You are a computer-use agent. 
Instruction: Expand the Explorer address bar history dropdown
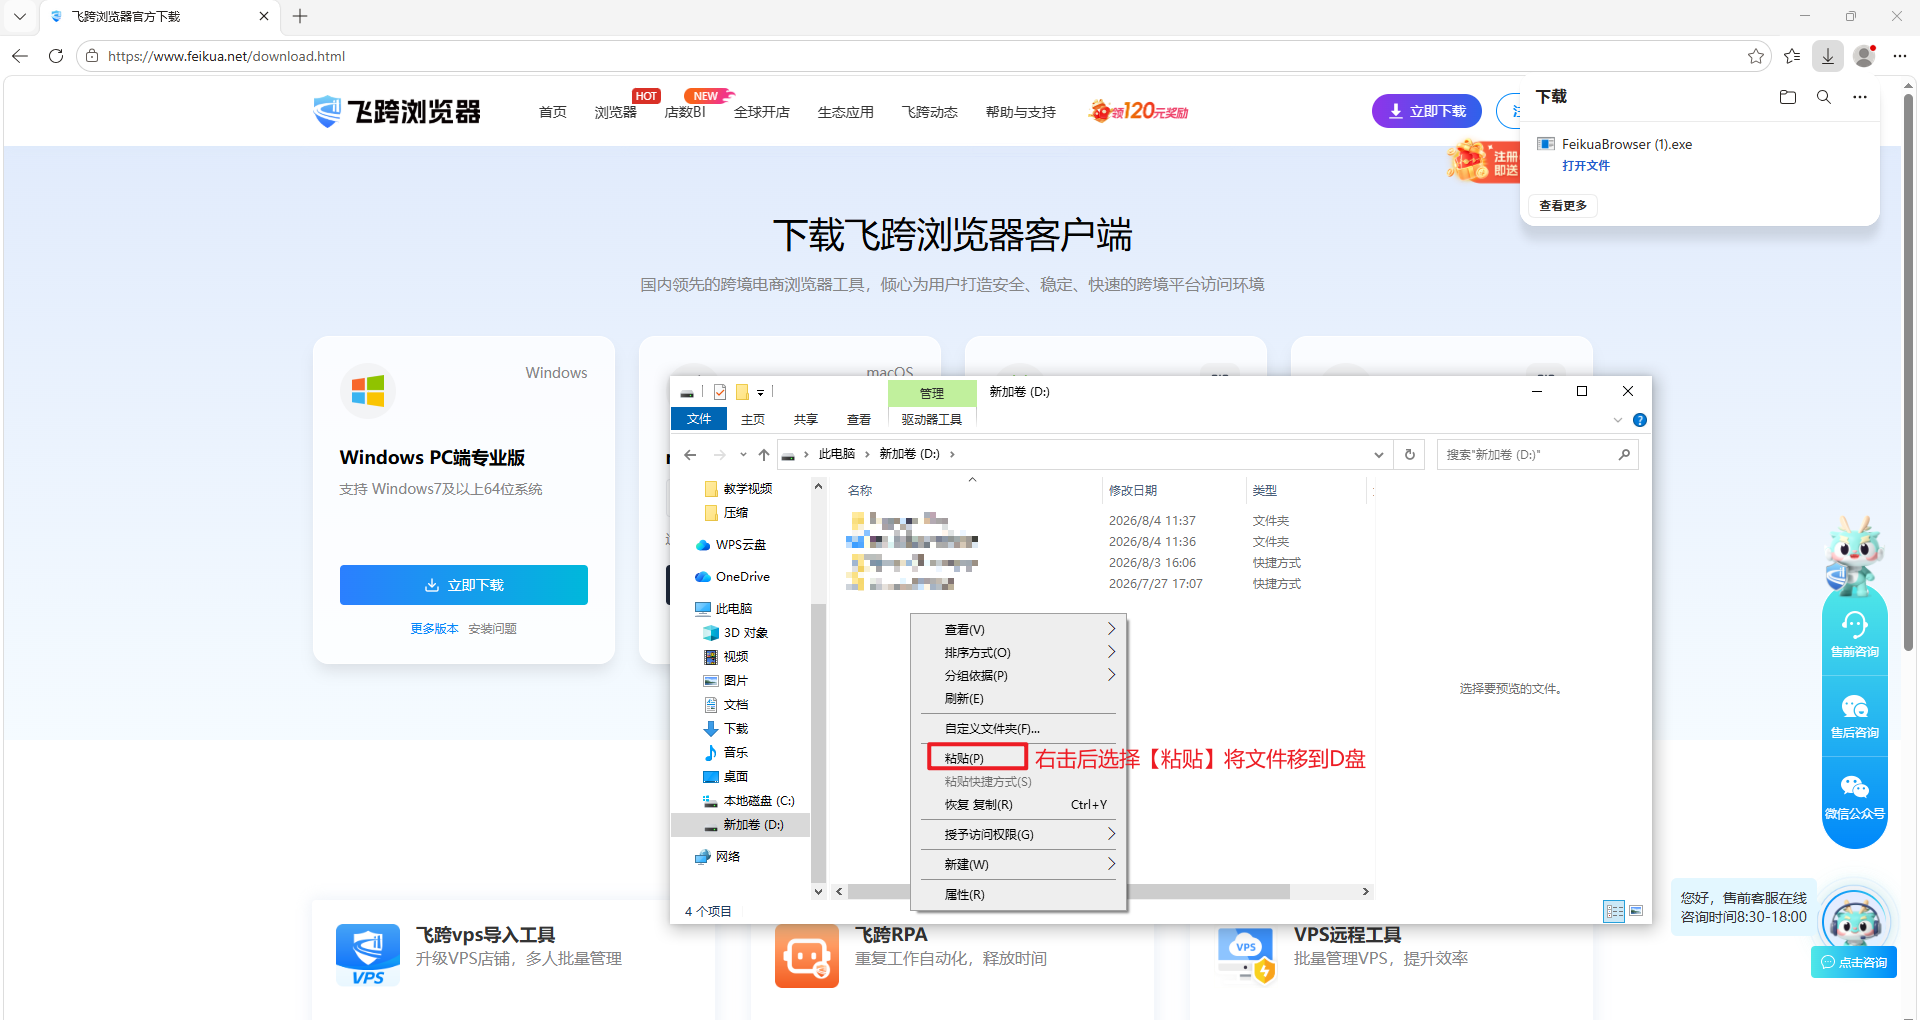(1379, 455)
